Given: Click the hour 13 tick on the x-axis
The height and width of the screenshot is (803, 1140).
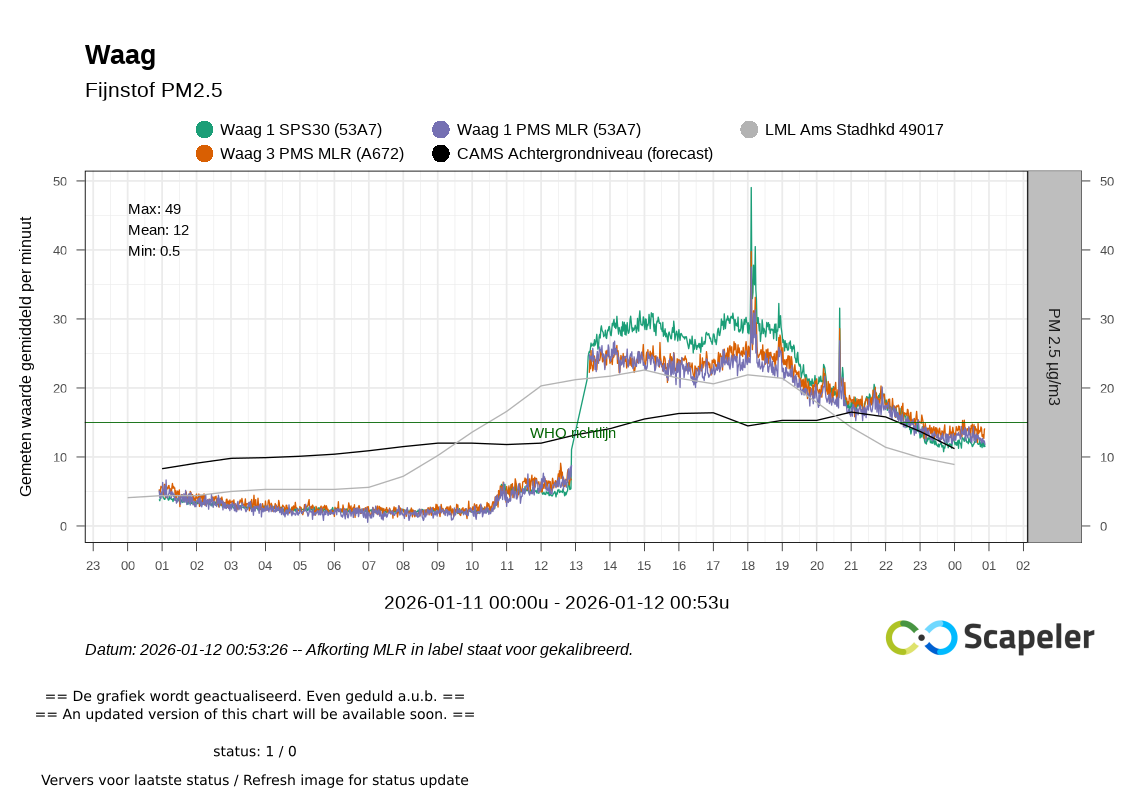Looking at the screenshot, I should click(575, 565).
